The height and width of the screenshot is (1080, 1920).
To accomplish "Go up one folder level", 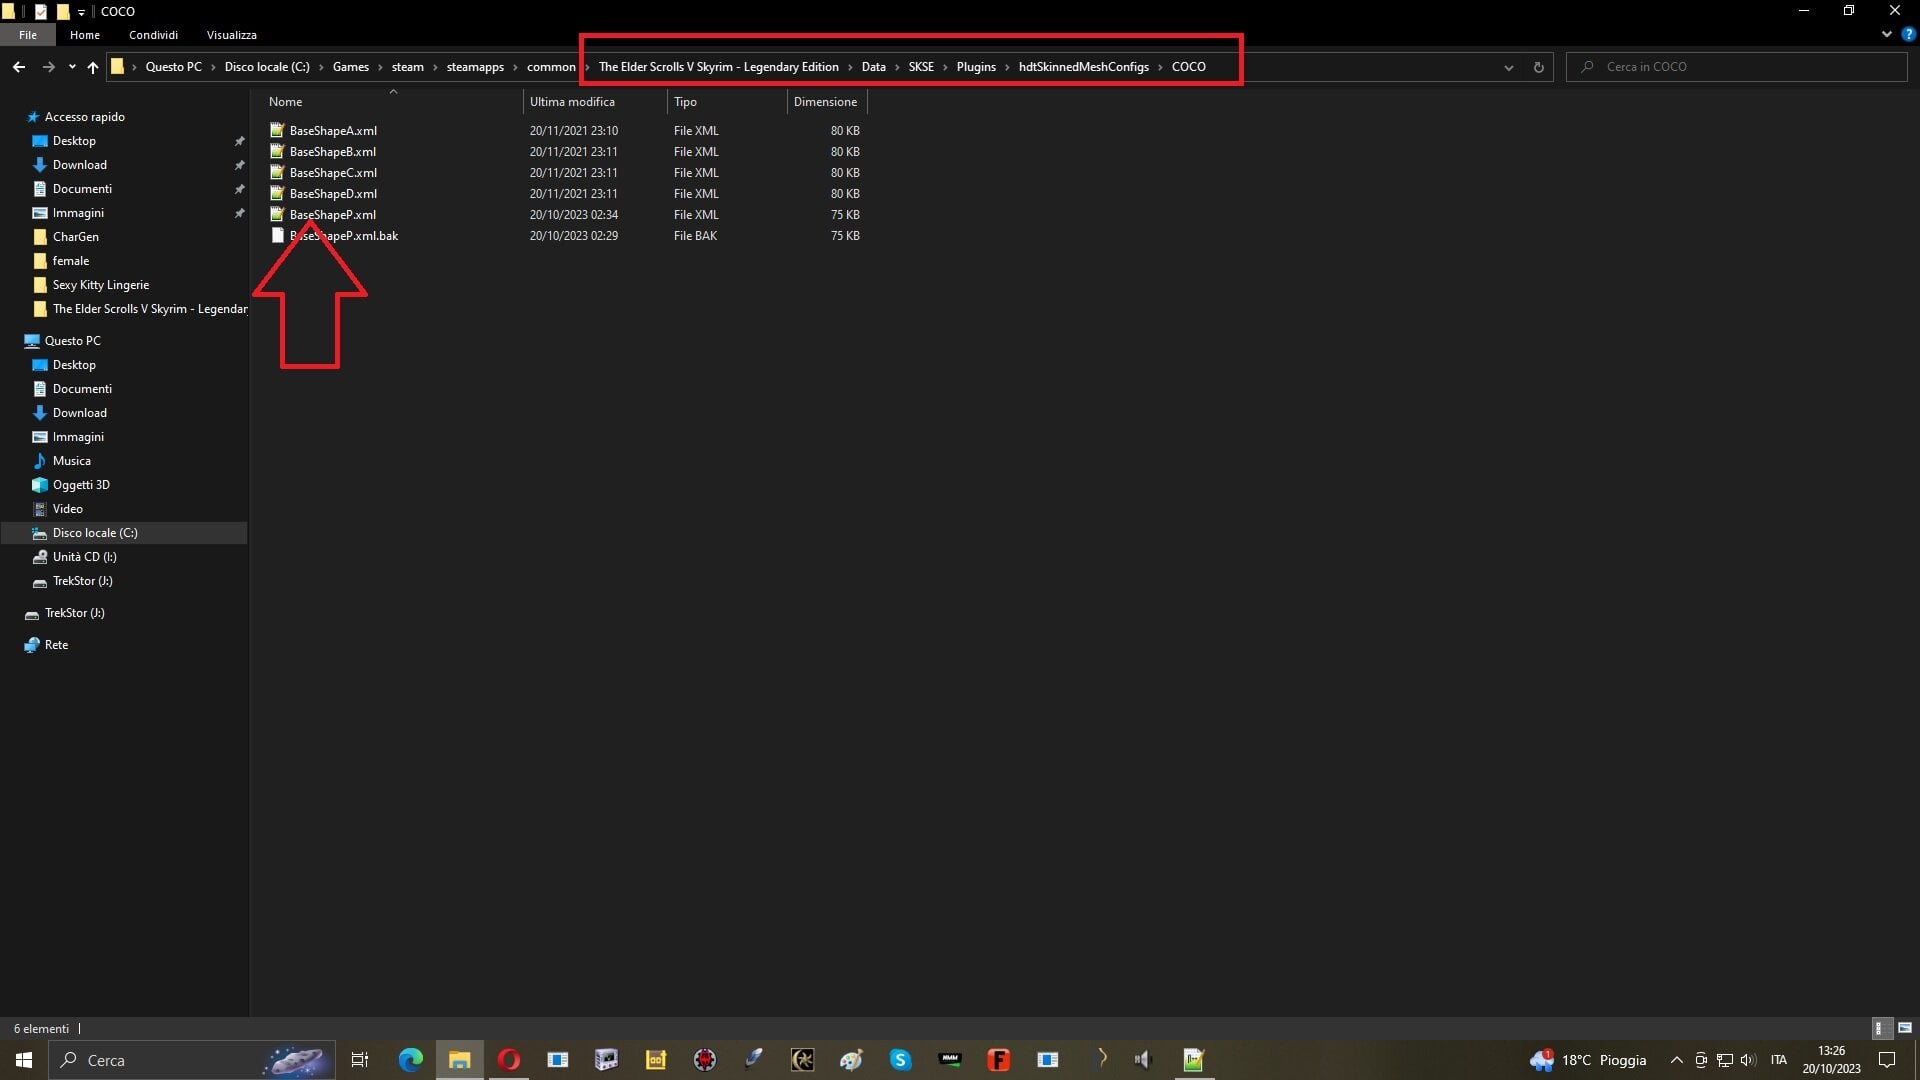I will pos(93,67).
